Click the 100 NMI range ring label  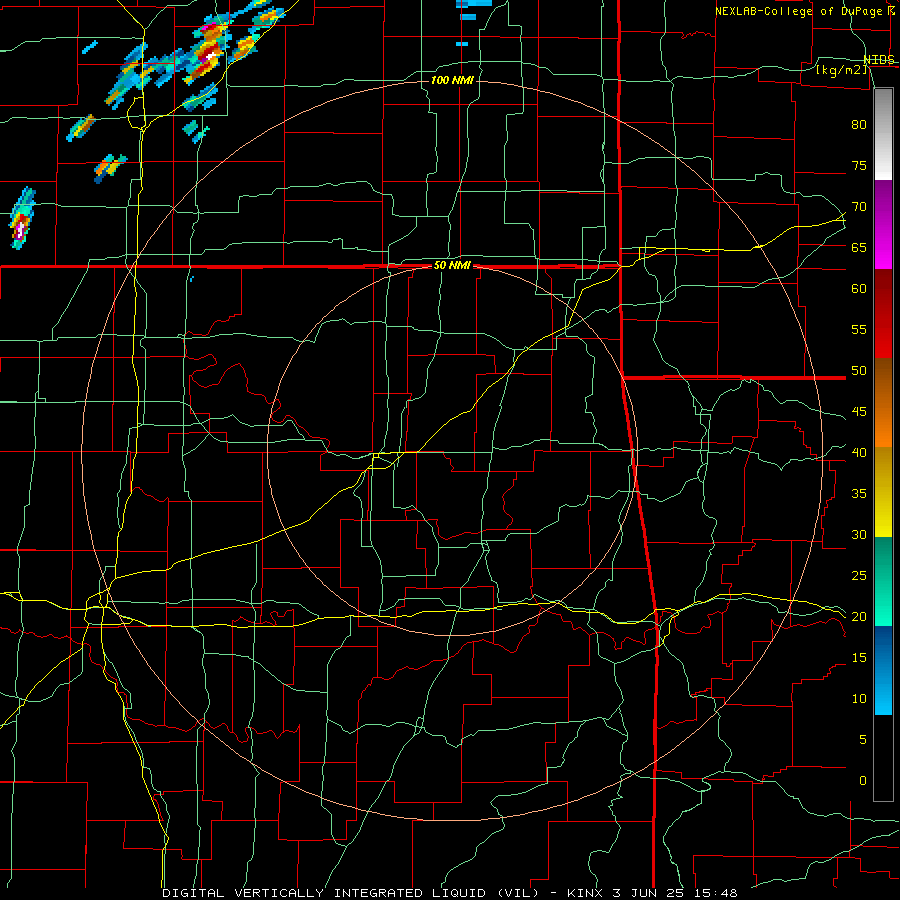(x=452, y=80)
